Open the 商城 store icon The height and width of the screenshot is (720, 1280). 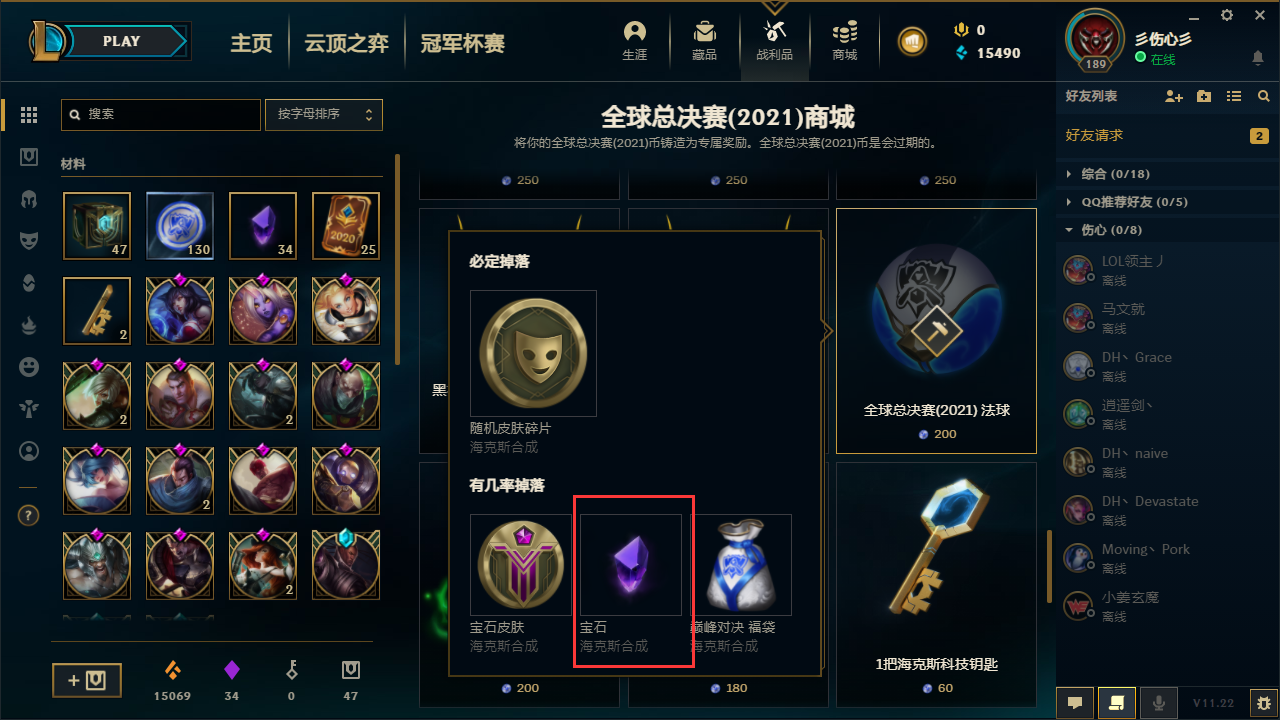[x=845, y=41]
